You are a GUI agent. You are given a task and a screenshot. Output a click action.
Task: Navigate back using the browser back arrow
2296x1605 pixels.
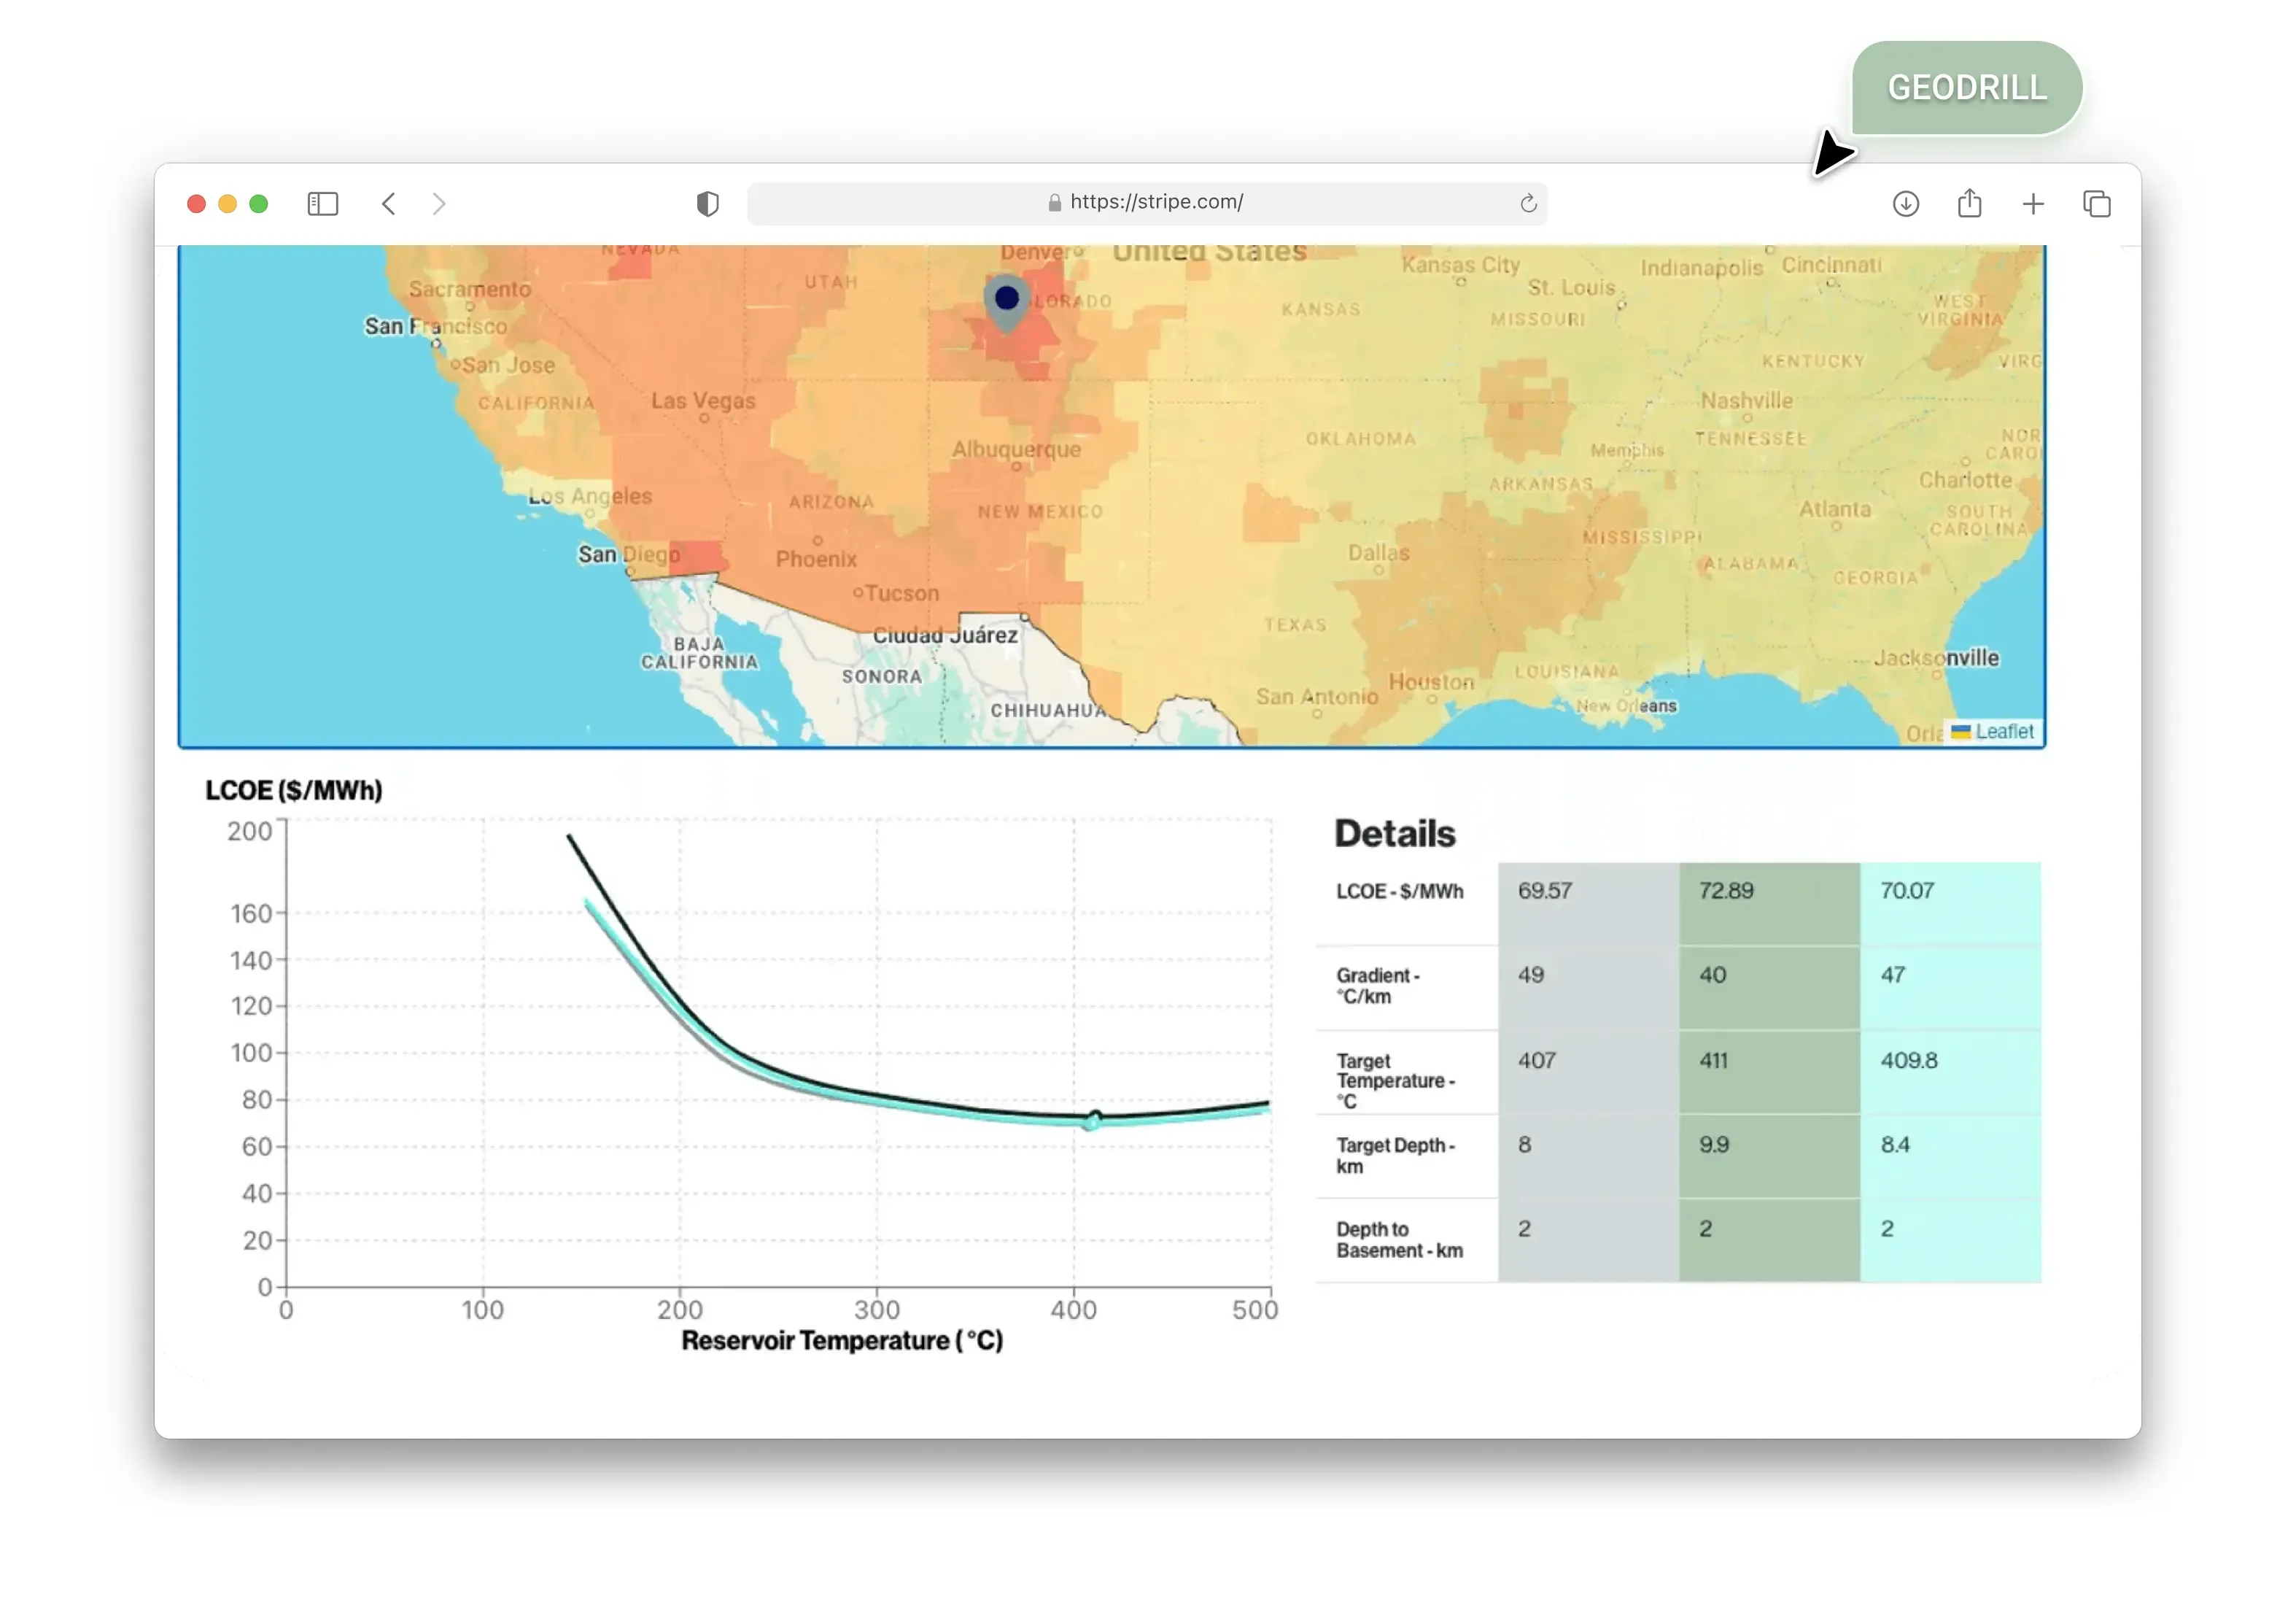tap(389, 203)
